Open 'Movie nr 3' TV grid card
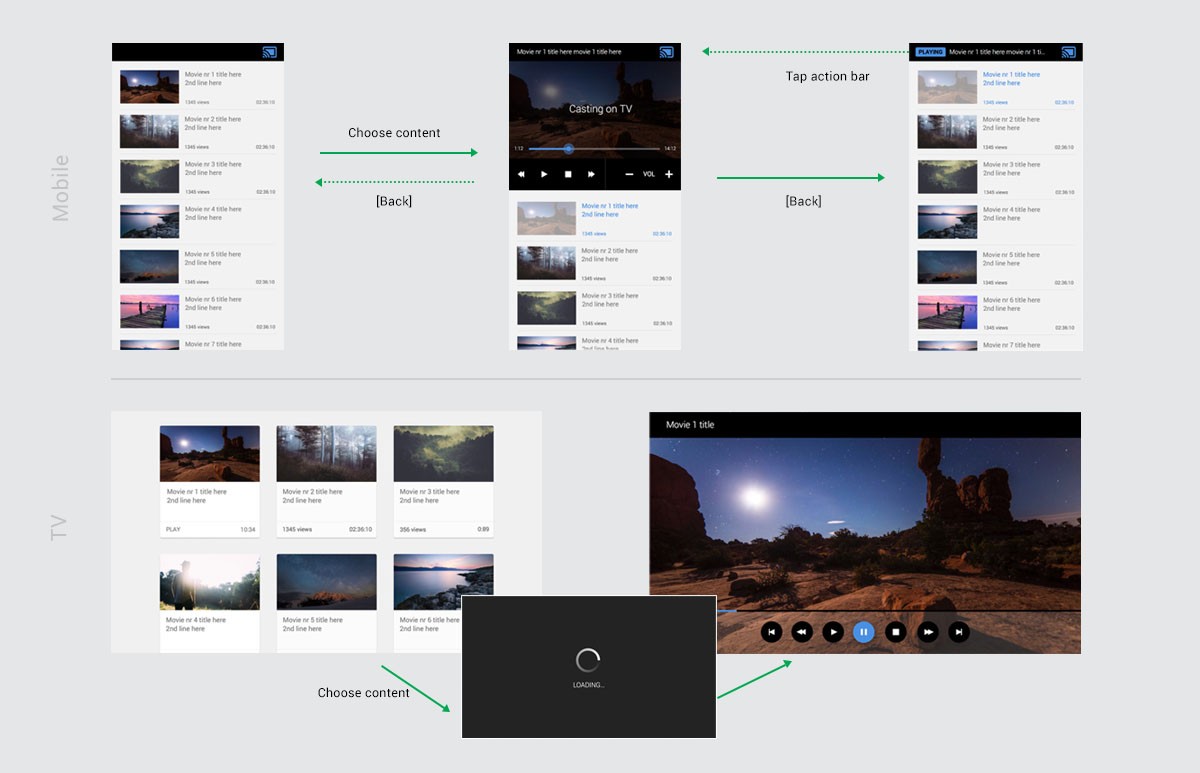The image size is (1200, 773). 443,481
